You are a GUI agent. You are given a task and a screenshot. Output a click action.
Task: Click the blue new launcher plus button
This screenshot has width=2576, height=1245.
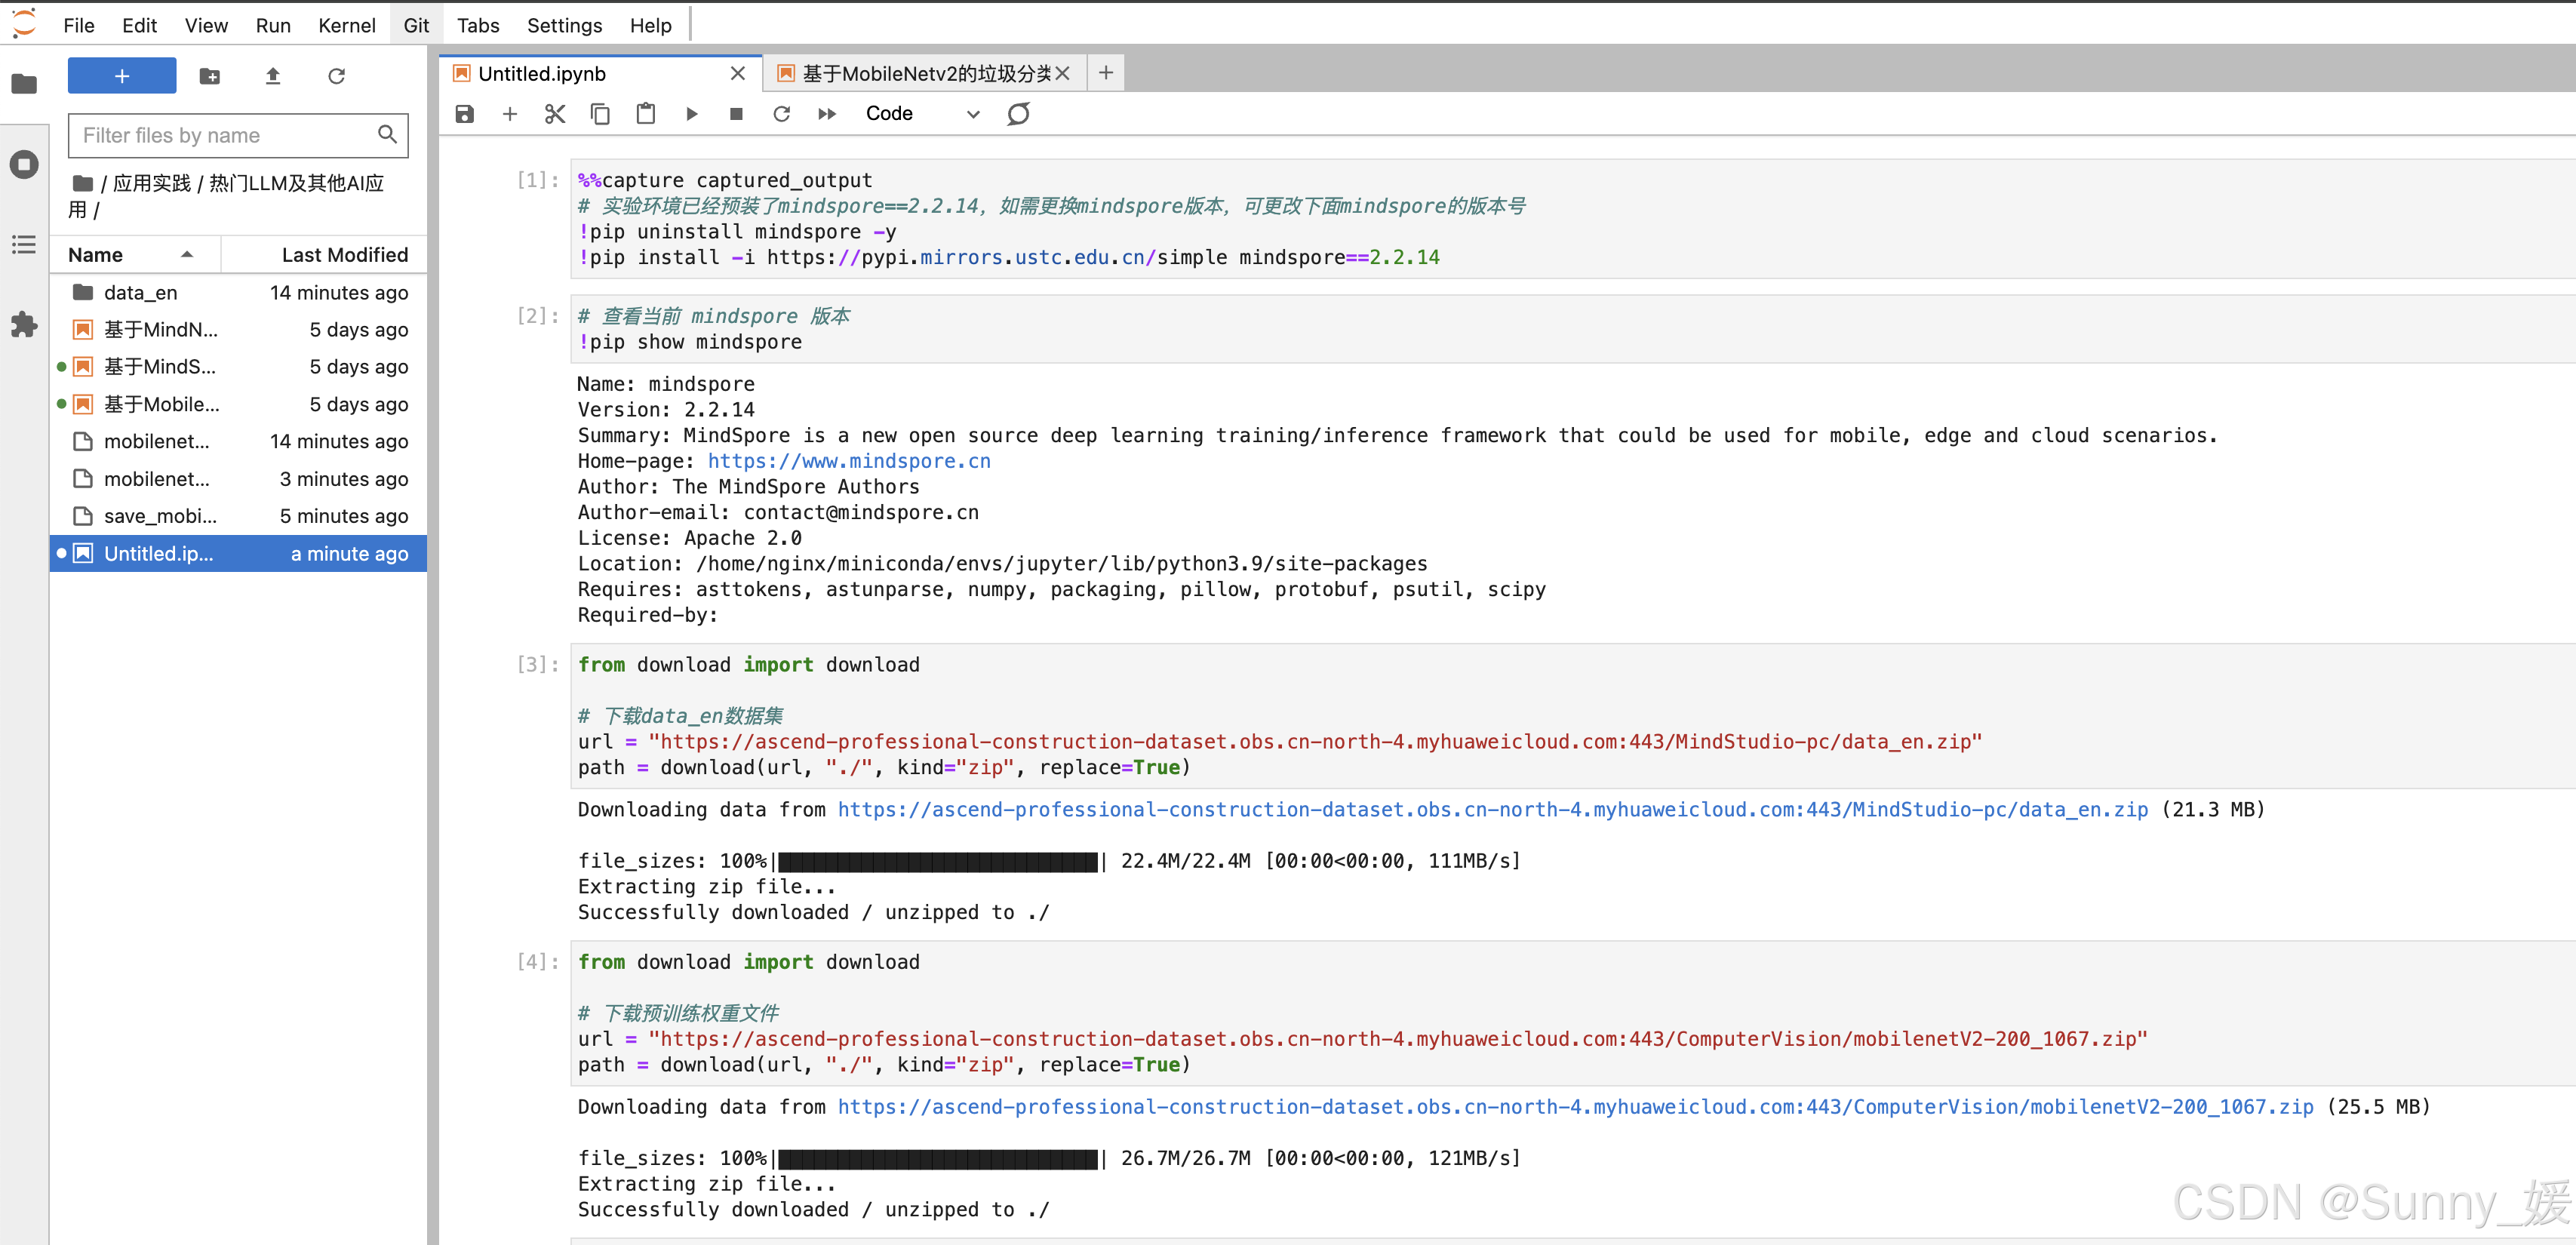coord(122,76)
